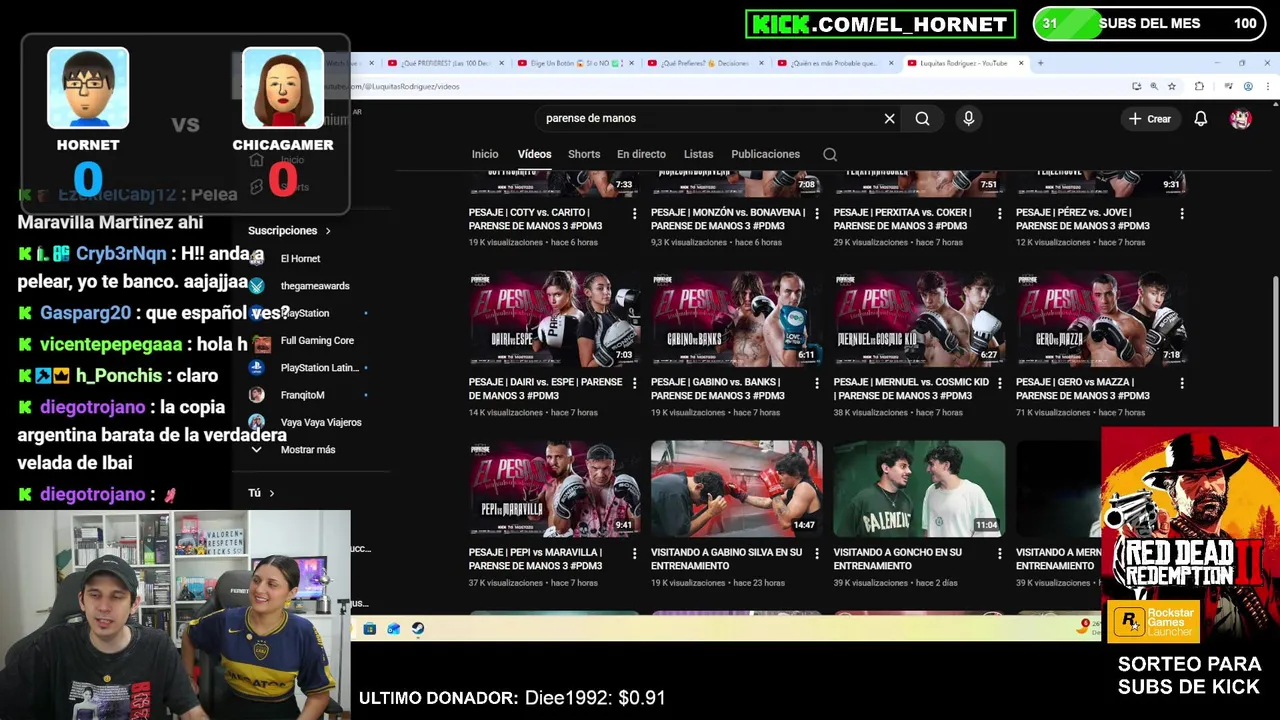Play GERO vs MAZZA weigh-in thumbnail
This screenshot has width=1280, height=720.
(x=1101, y=318)
